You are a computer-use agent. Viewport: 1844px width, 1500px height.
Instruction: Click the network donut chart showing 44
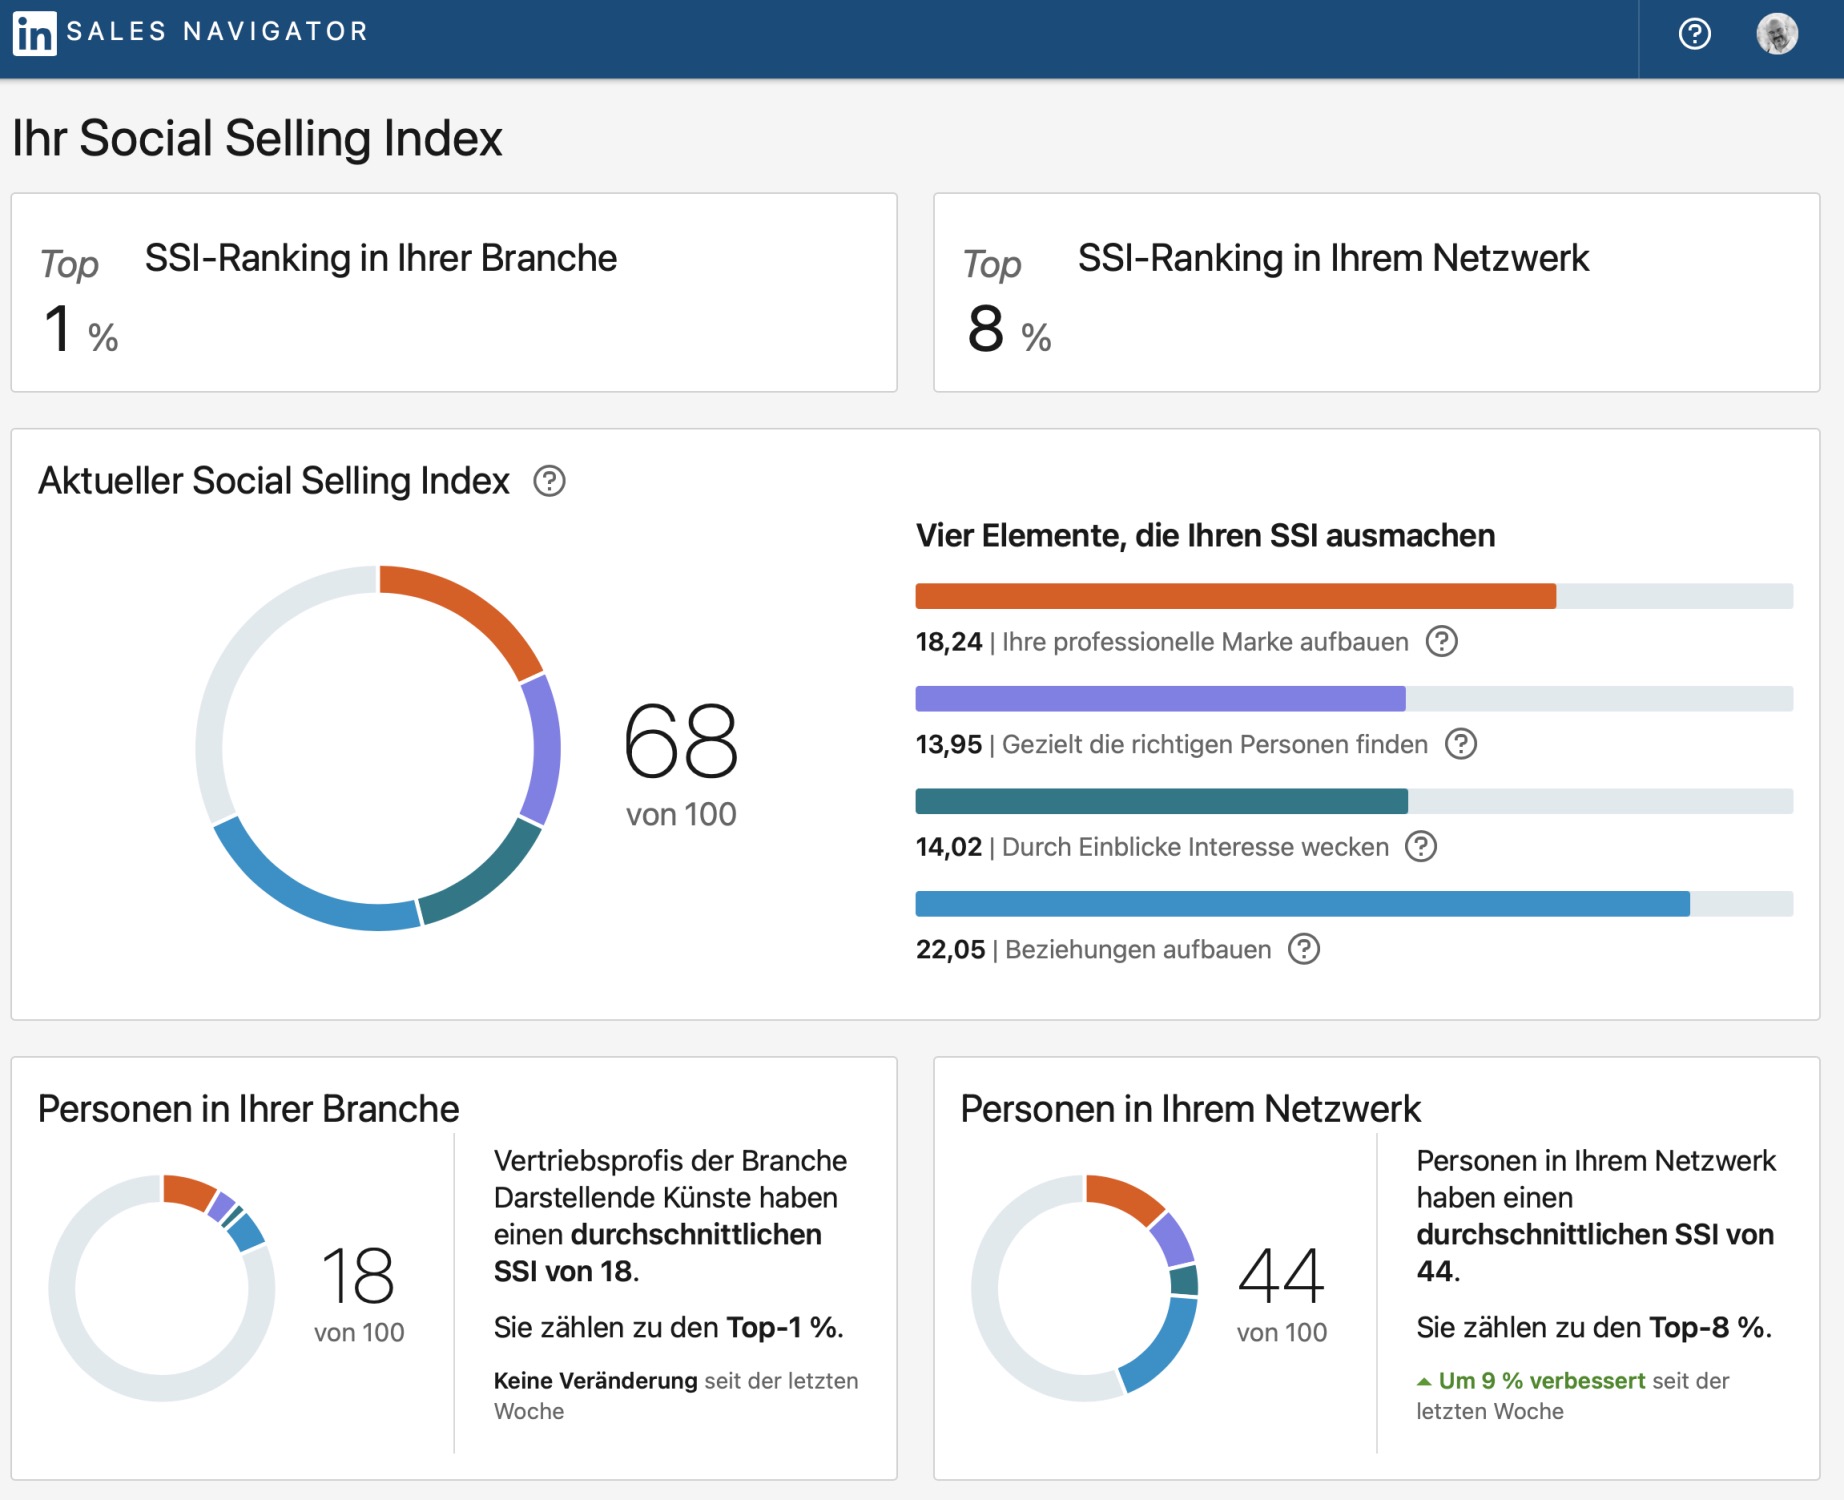1085,1288
